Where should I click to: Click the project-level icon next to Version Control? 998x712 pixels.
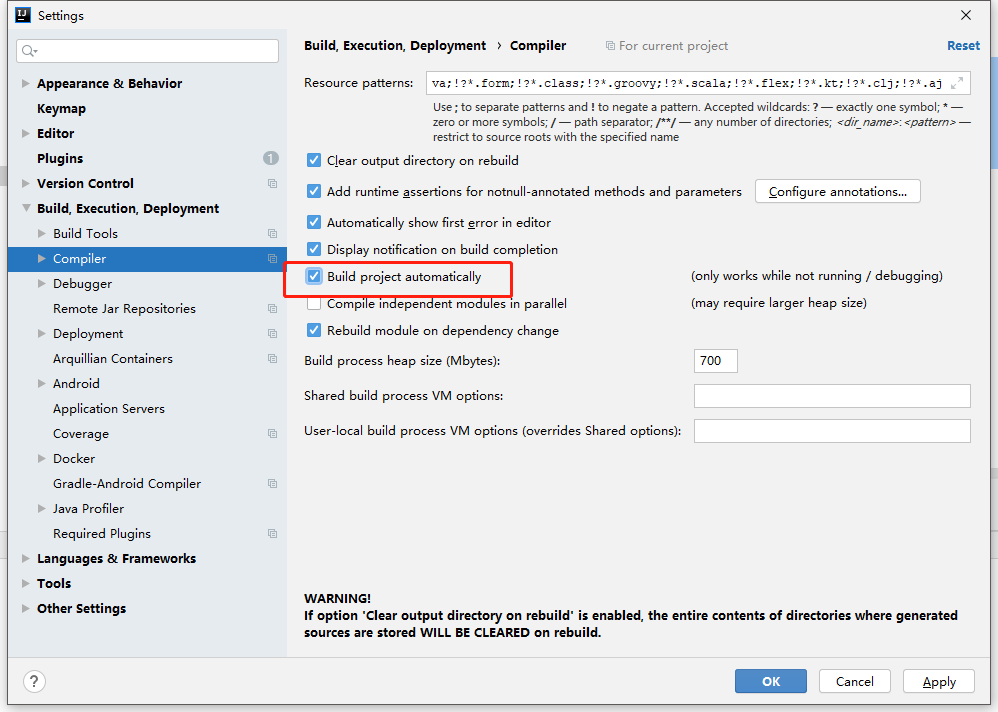pos(272,184)
